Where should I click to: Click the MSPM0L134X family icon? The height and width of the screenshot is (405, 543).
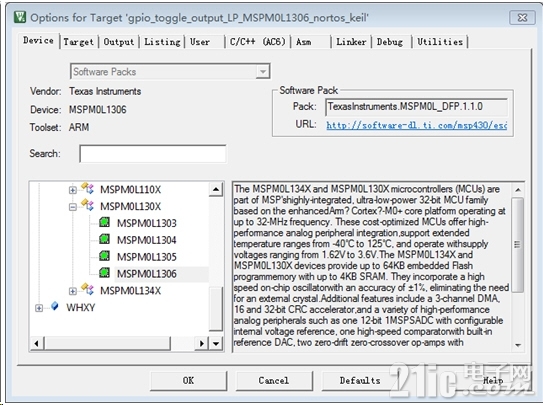(87, 289)
